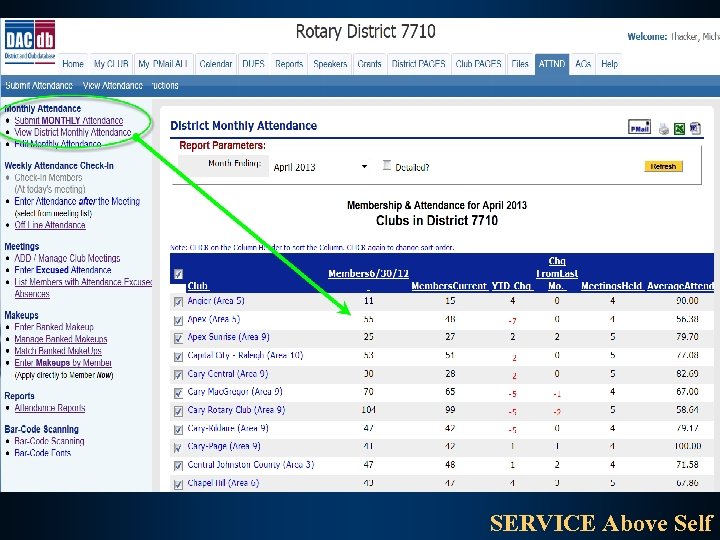This screenshot has width=720, height=540.
Task: Open Central Johnston County (Area 3) link
Action: coord(251,465)
